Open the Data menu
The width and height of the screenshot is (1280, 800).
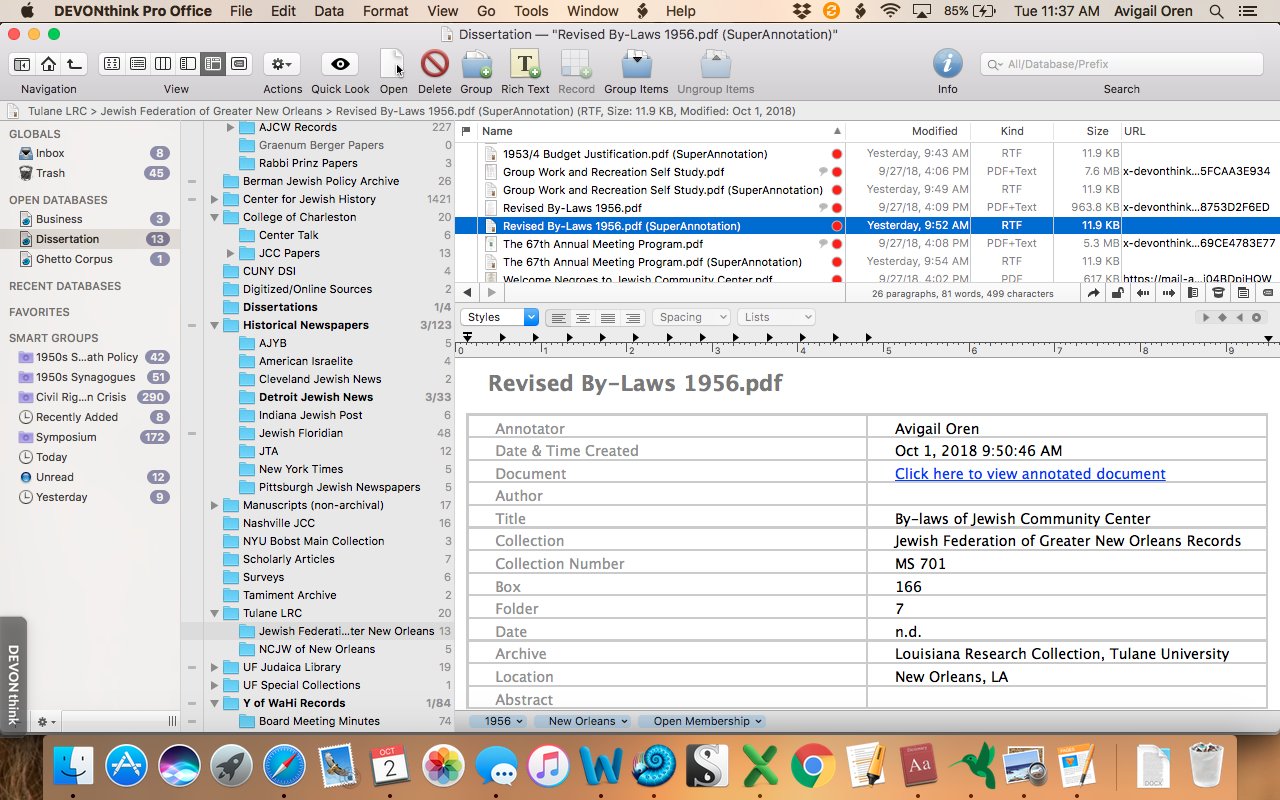pyautogui.click(x=329, y=11)
